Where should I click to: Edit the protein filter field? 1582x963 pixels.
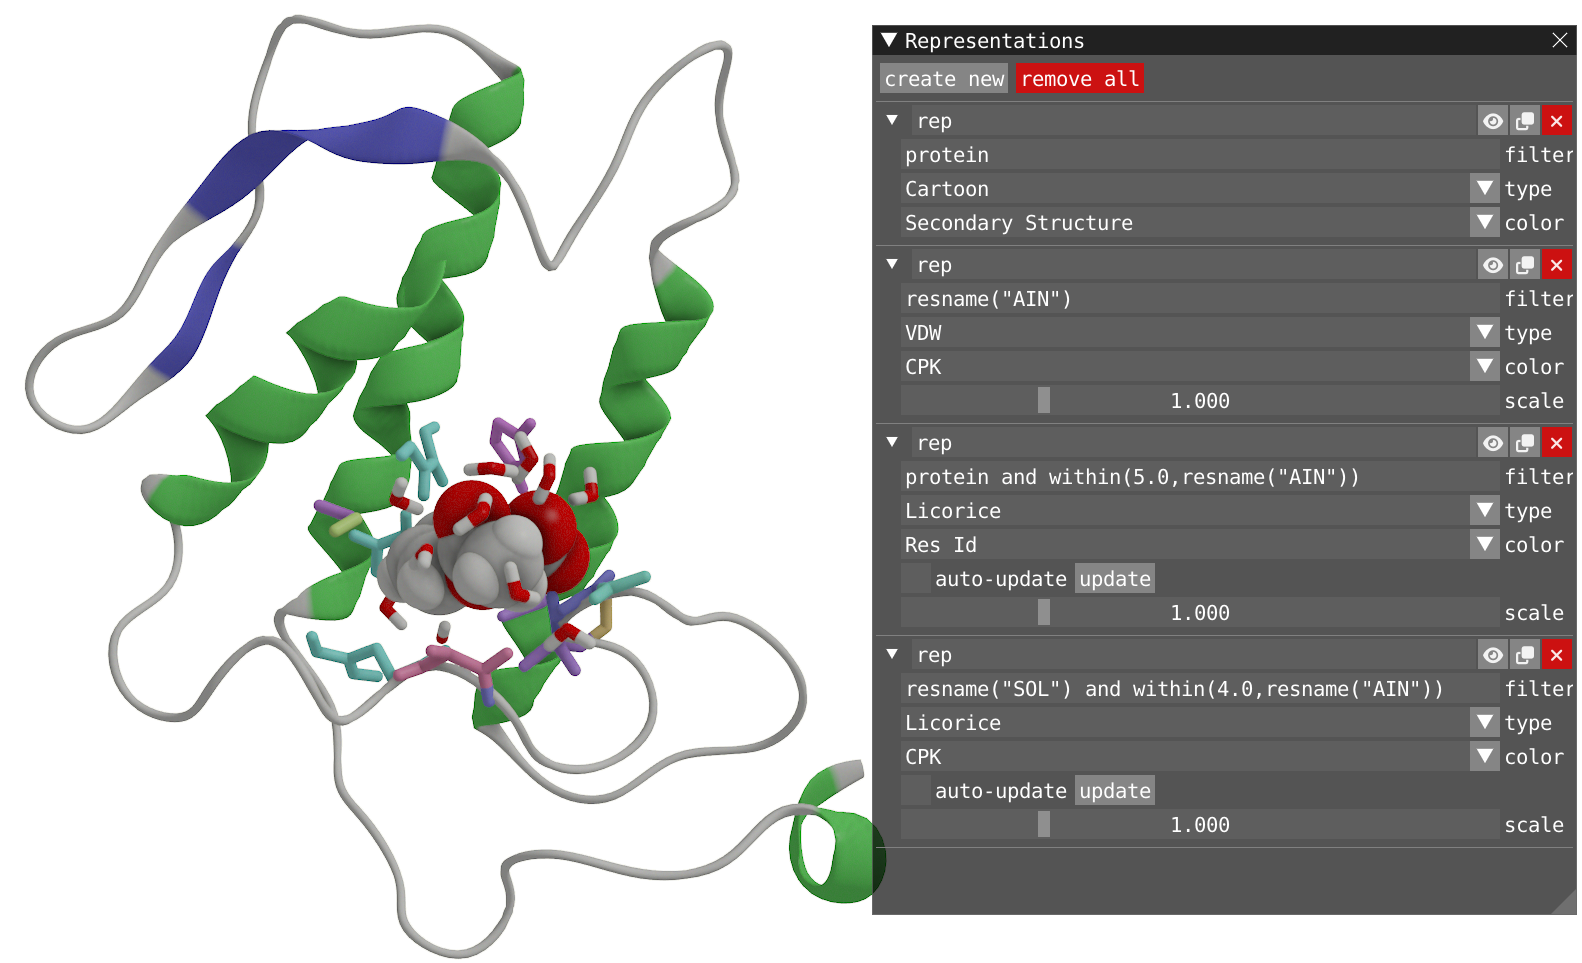1199,155
